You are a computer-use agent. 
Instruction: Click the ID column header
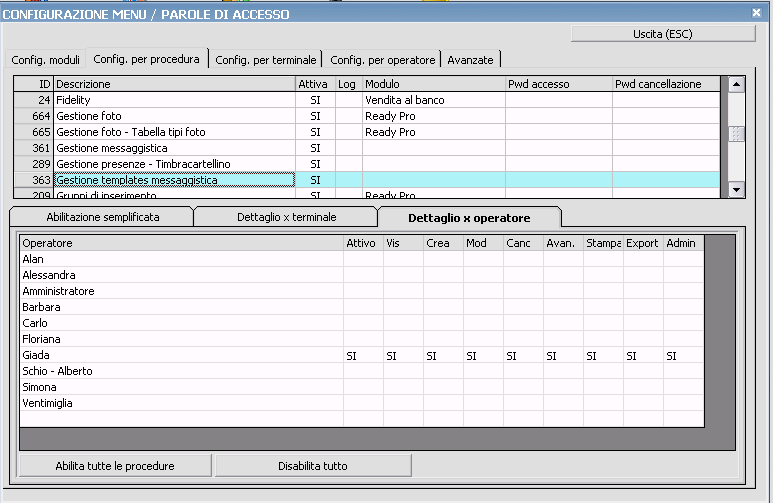click(x=34, y=84)
